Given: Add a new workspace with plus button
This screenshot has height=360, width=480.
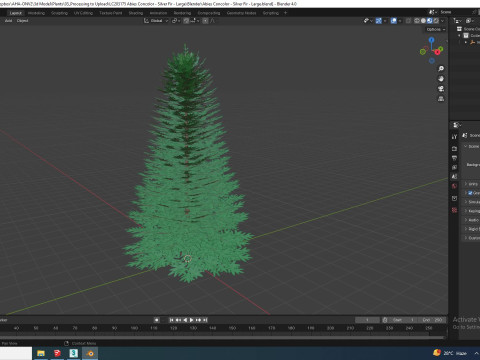Looking at the screenshot, I should pyautogui.click(x=285, y=13).
